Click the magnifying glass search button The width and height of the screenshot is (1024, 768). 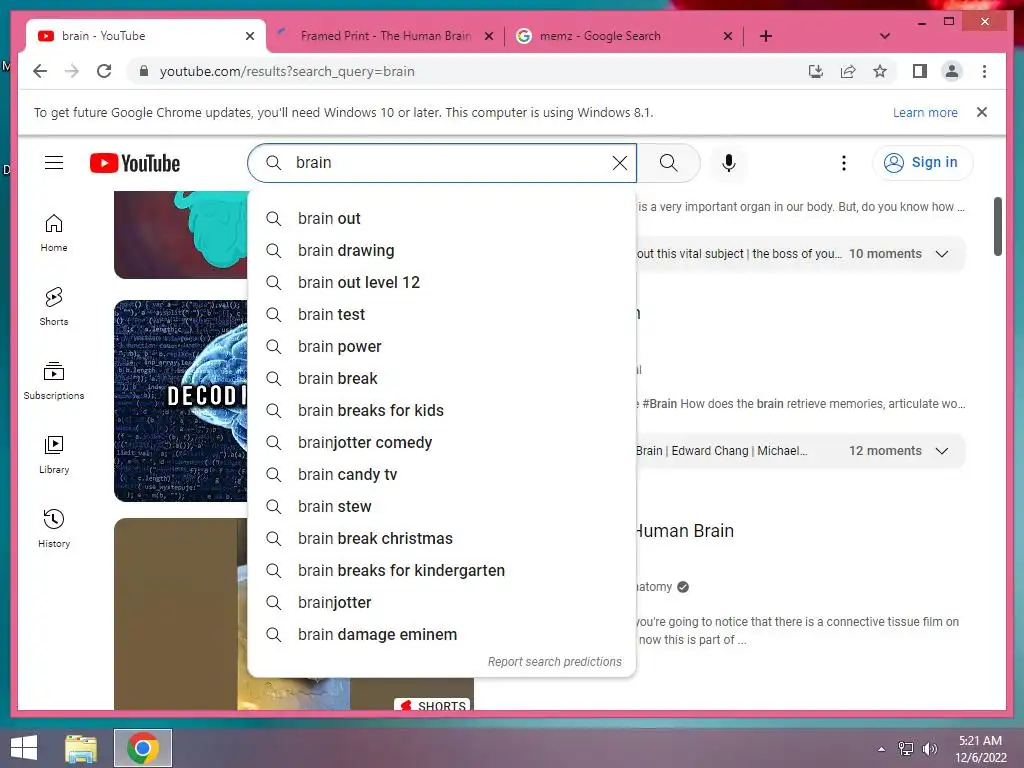669,163
